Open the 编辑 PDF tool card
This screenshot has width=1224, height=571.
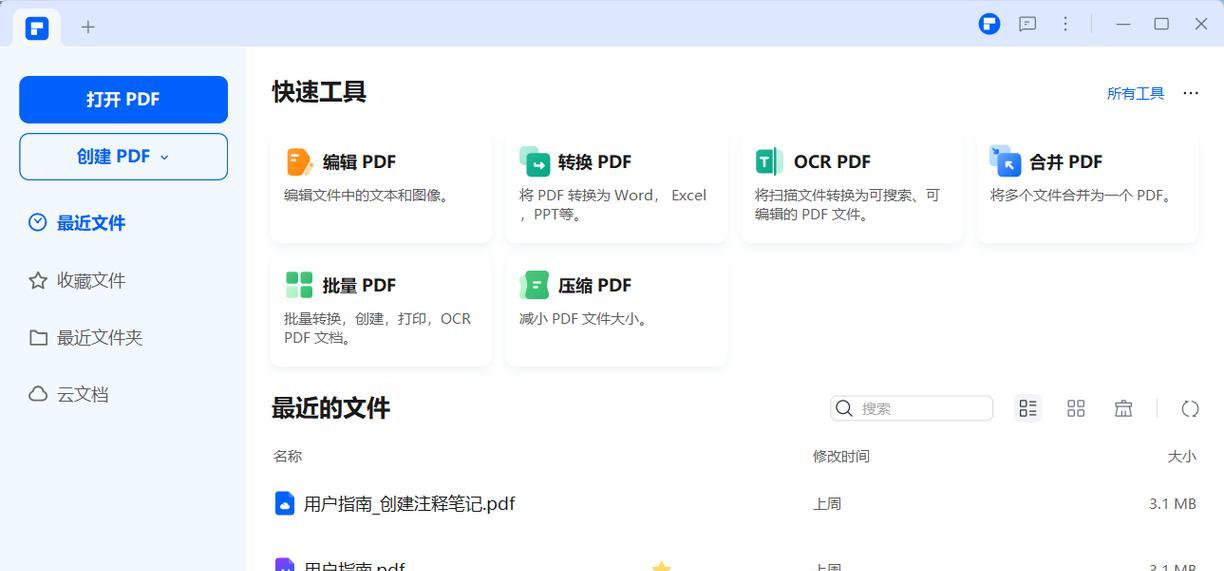click(x=381, y=187)
